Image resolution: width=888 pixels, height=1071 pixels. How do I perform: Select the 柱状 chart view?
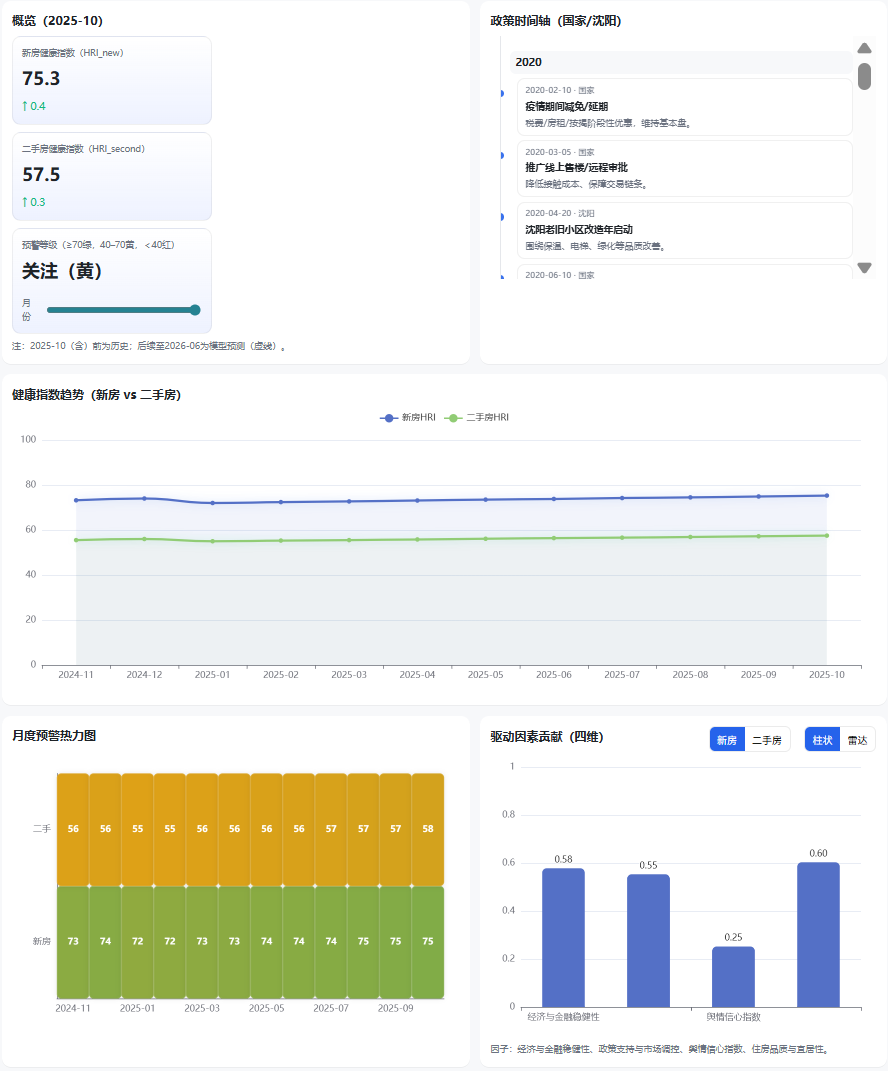pos(822,740)
